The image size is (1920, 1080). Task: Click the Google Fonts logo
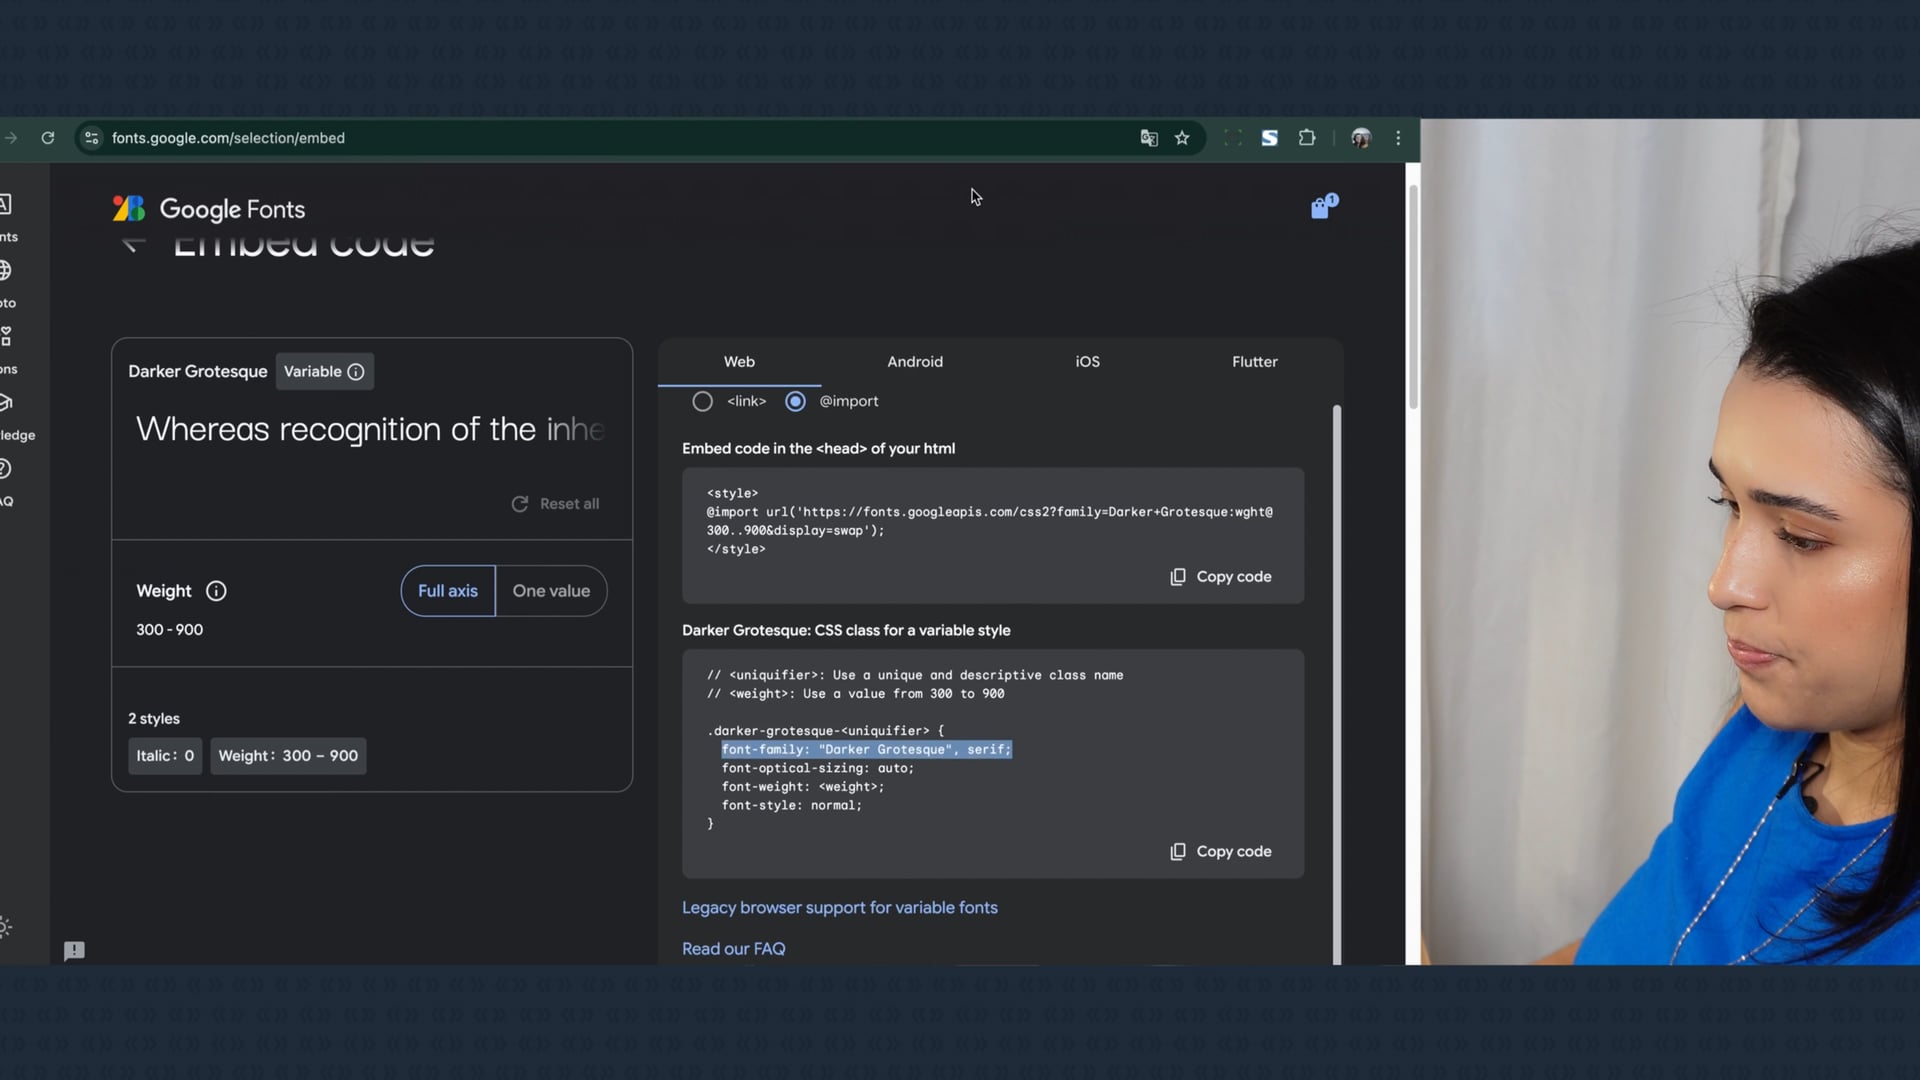(209, 209)
